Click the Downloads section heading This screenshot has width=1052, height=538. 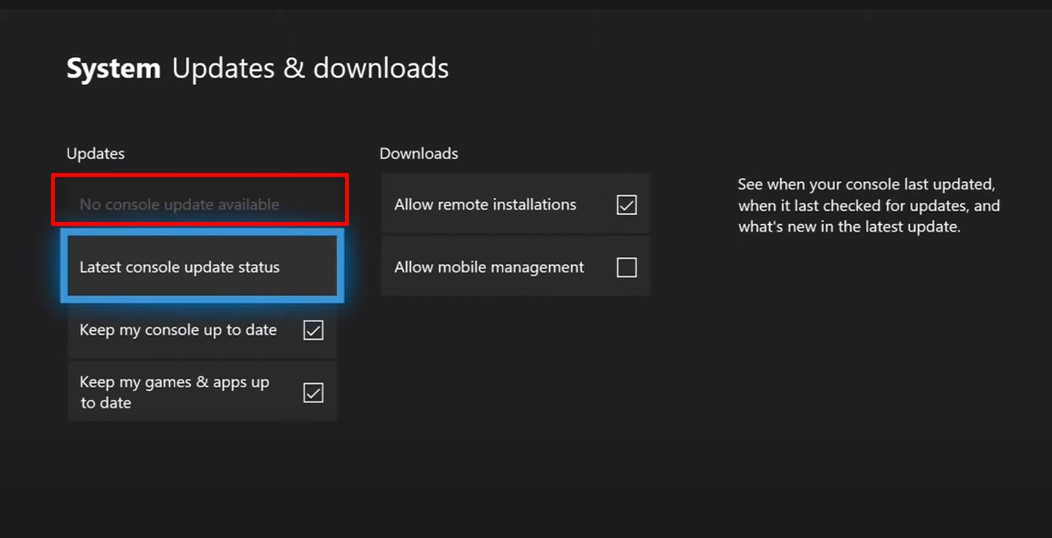click(419, 154)
